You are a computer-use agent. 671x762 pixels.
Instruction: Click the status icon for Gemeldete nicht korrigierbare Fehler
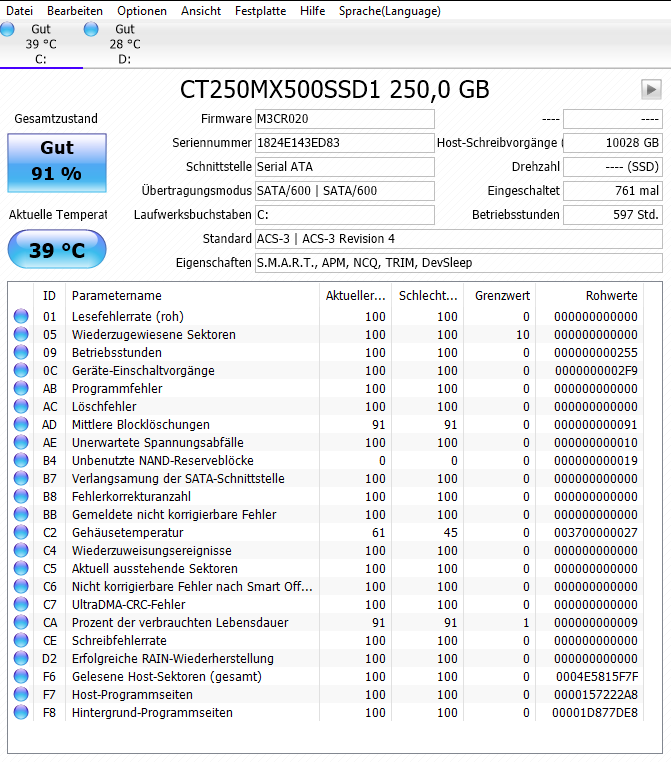pos(21,514)
